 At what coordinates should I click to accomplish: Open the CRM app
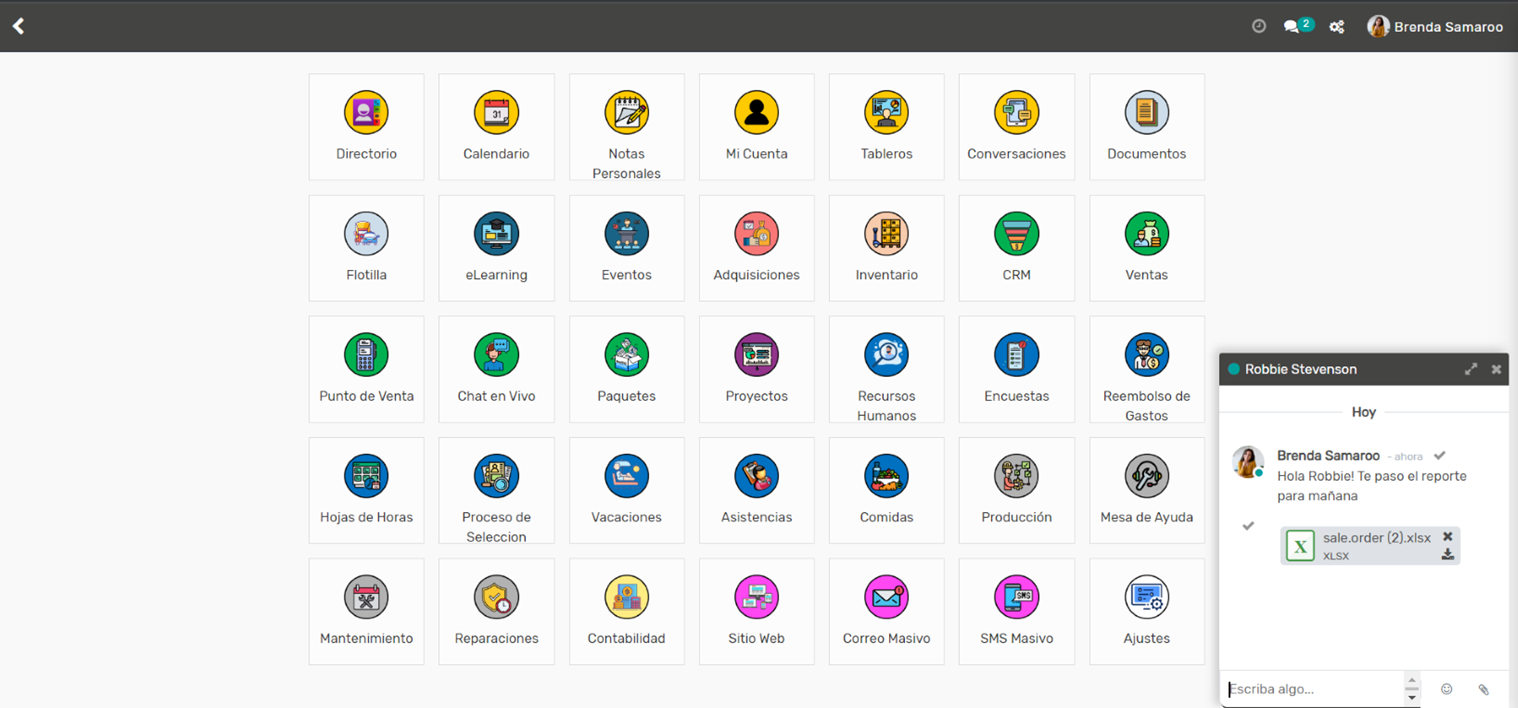click(x=1016, y=247)
